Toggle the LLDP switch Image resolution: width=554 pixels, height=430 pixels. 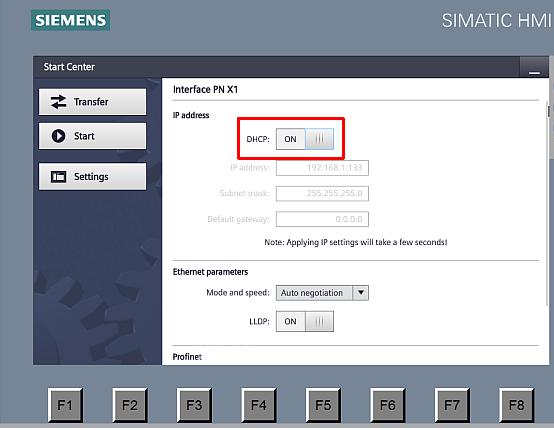point(305,321)
